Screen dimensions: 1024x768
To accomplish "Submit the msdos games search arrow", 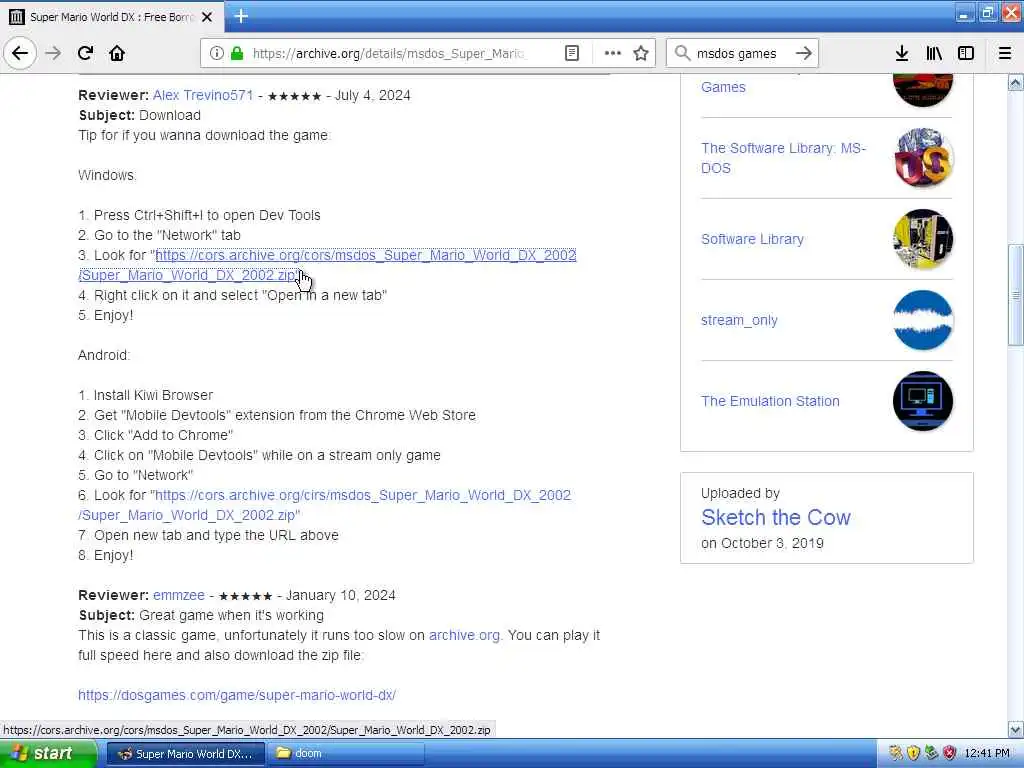I will [x=804, y=53].
